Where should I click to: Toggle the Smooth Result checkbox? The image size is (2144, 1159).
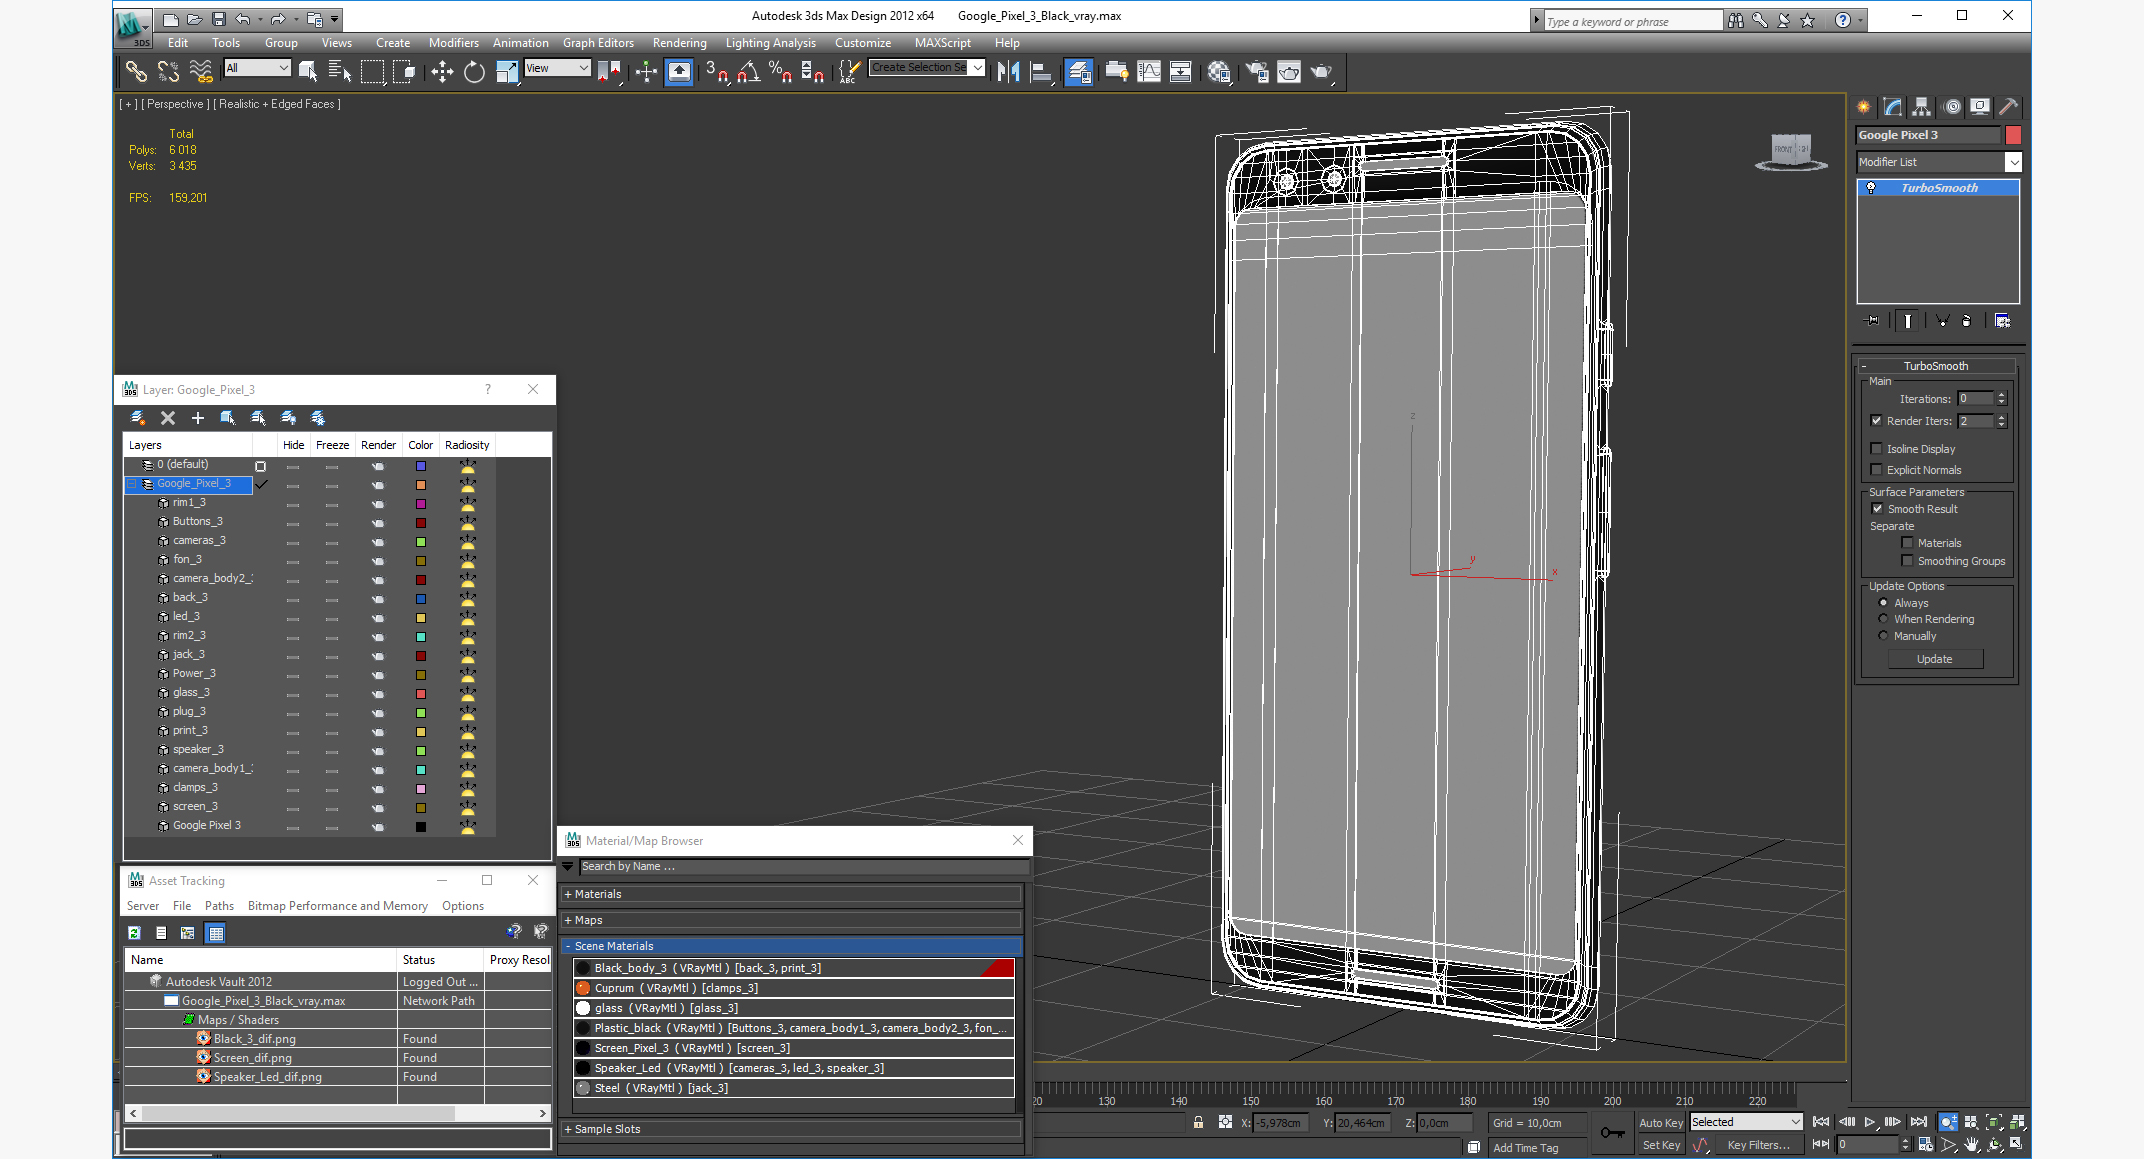click(1877, 509)
